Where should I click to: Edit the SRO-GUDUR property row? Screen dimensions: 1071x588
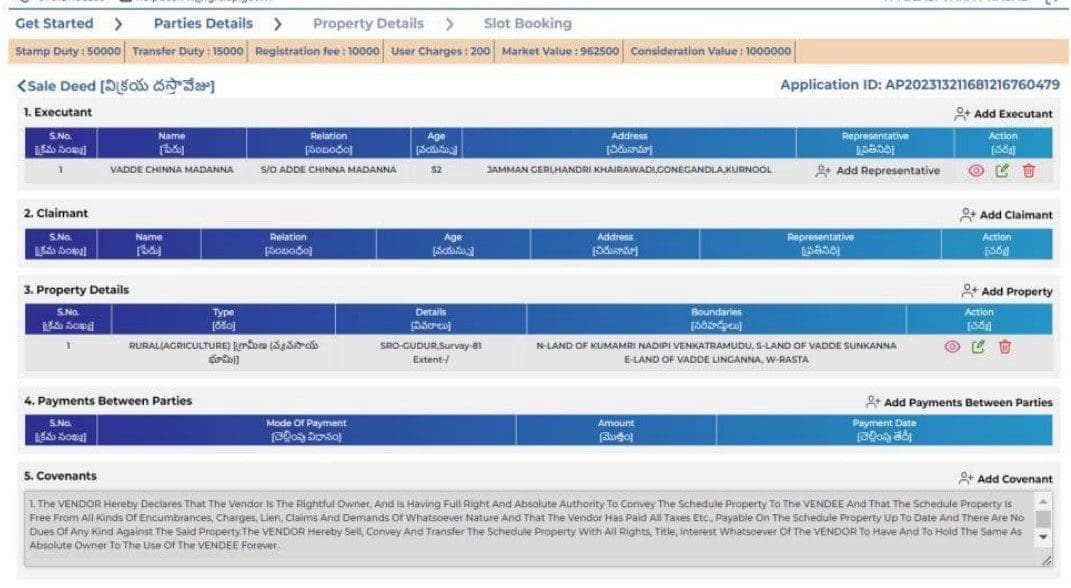click(x=978, y=347)
